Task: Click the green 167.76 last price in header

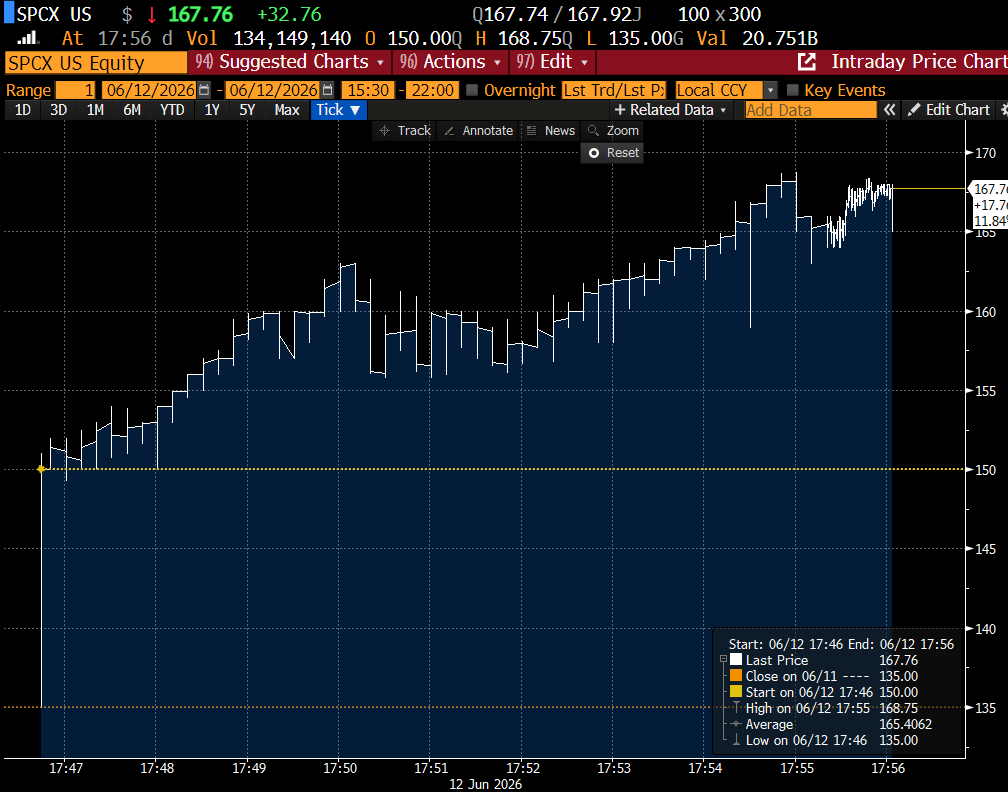Action: point(201,14)
